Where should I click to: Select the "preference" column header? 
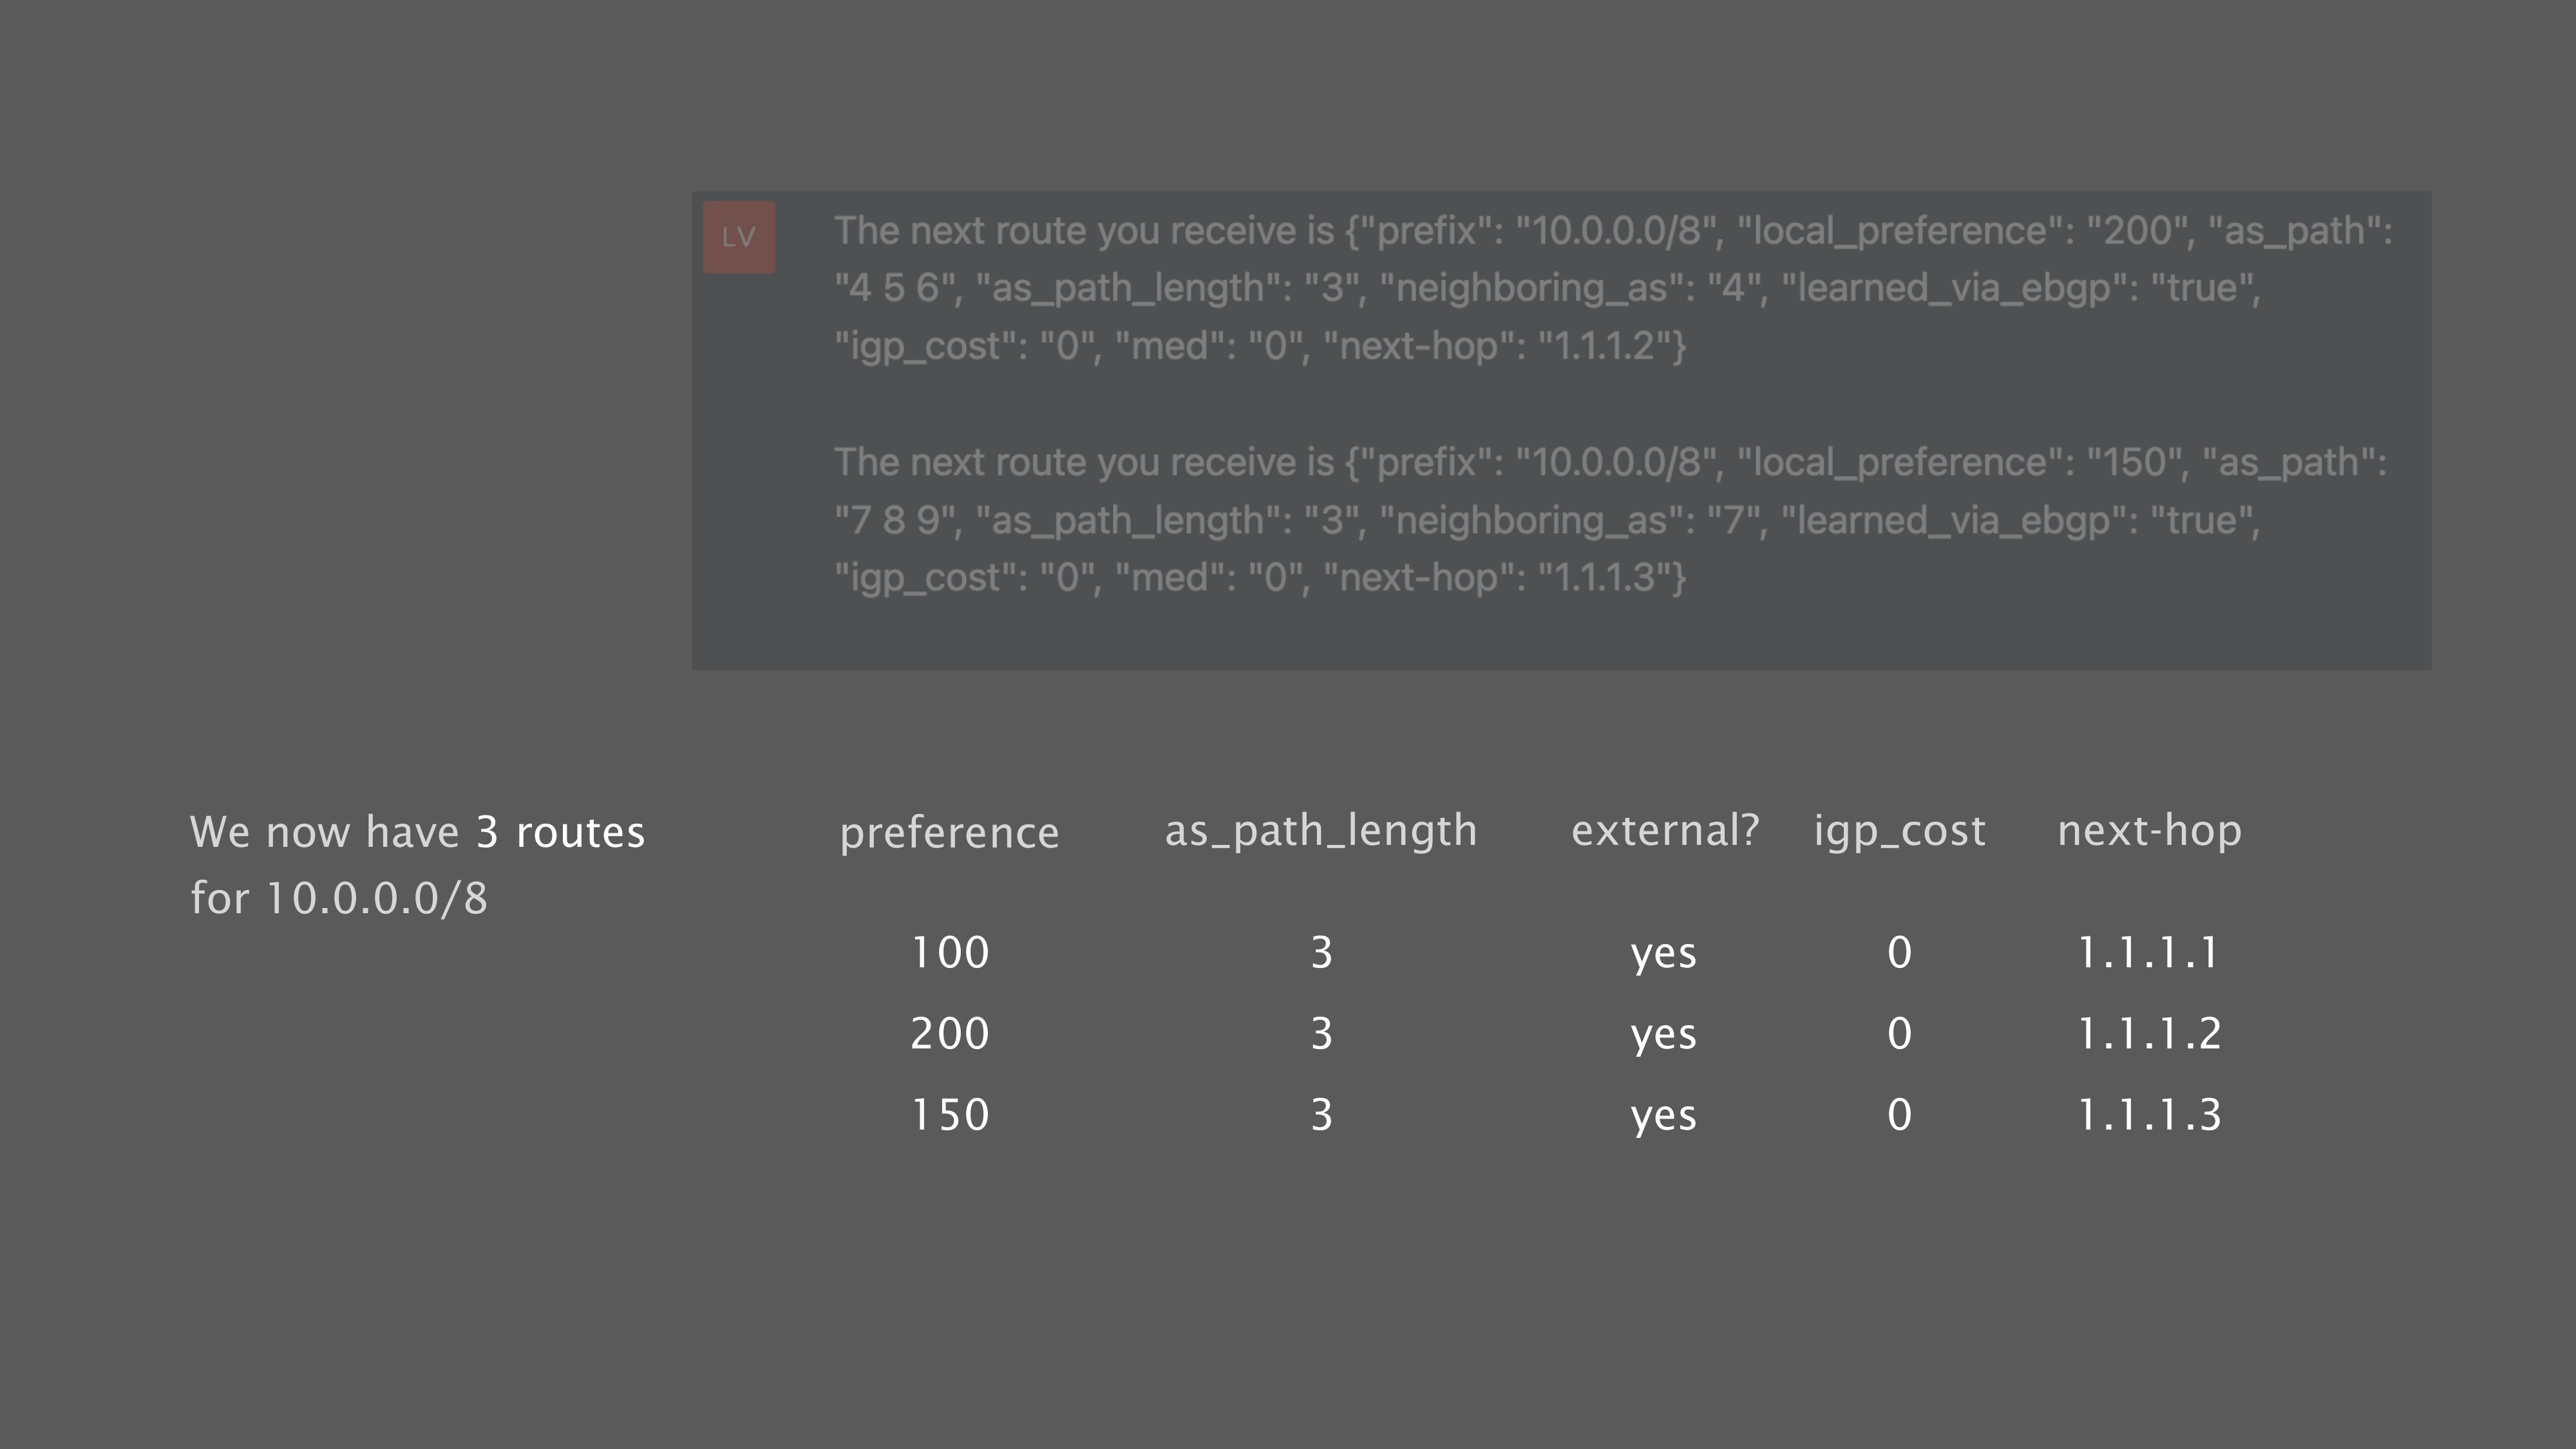pos(949,832)
